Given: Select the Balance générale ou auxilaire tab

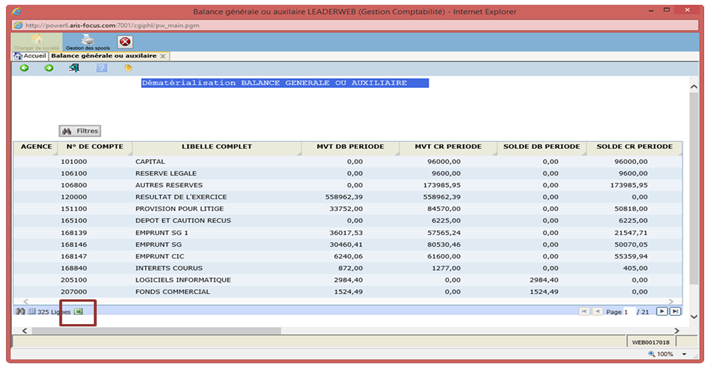Looking at the screenshot, I should [103, 56].
